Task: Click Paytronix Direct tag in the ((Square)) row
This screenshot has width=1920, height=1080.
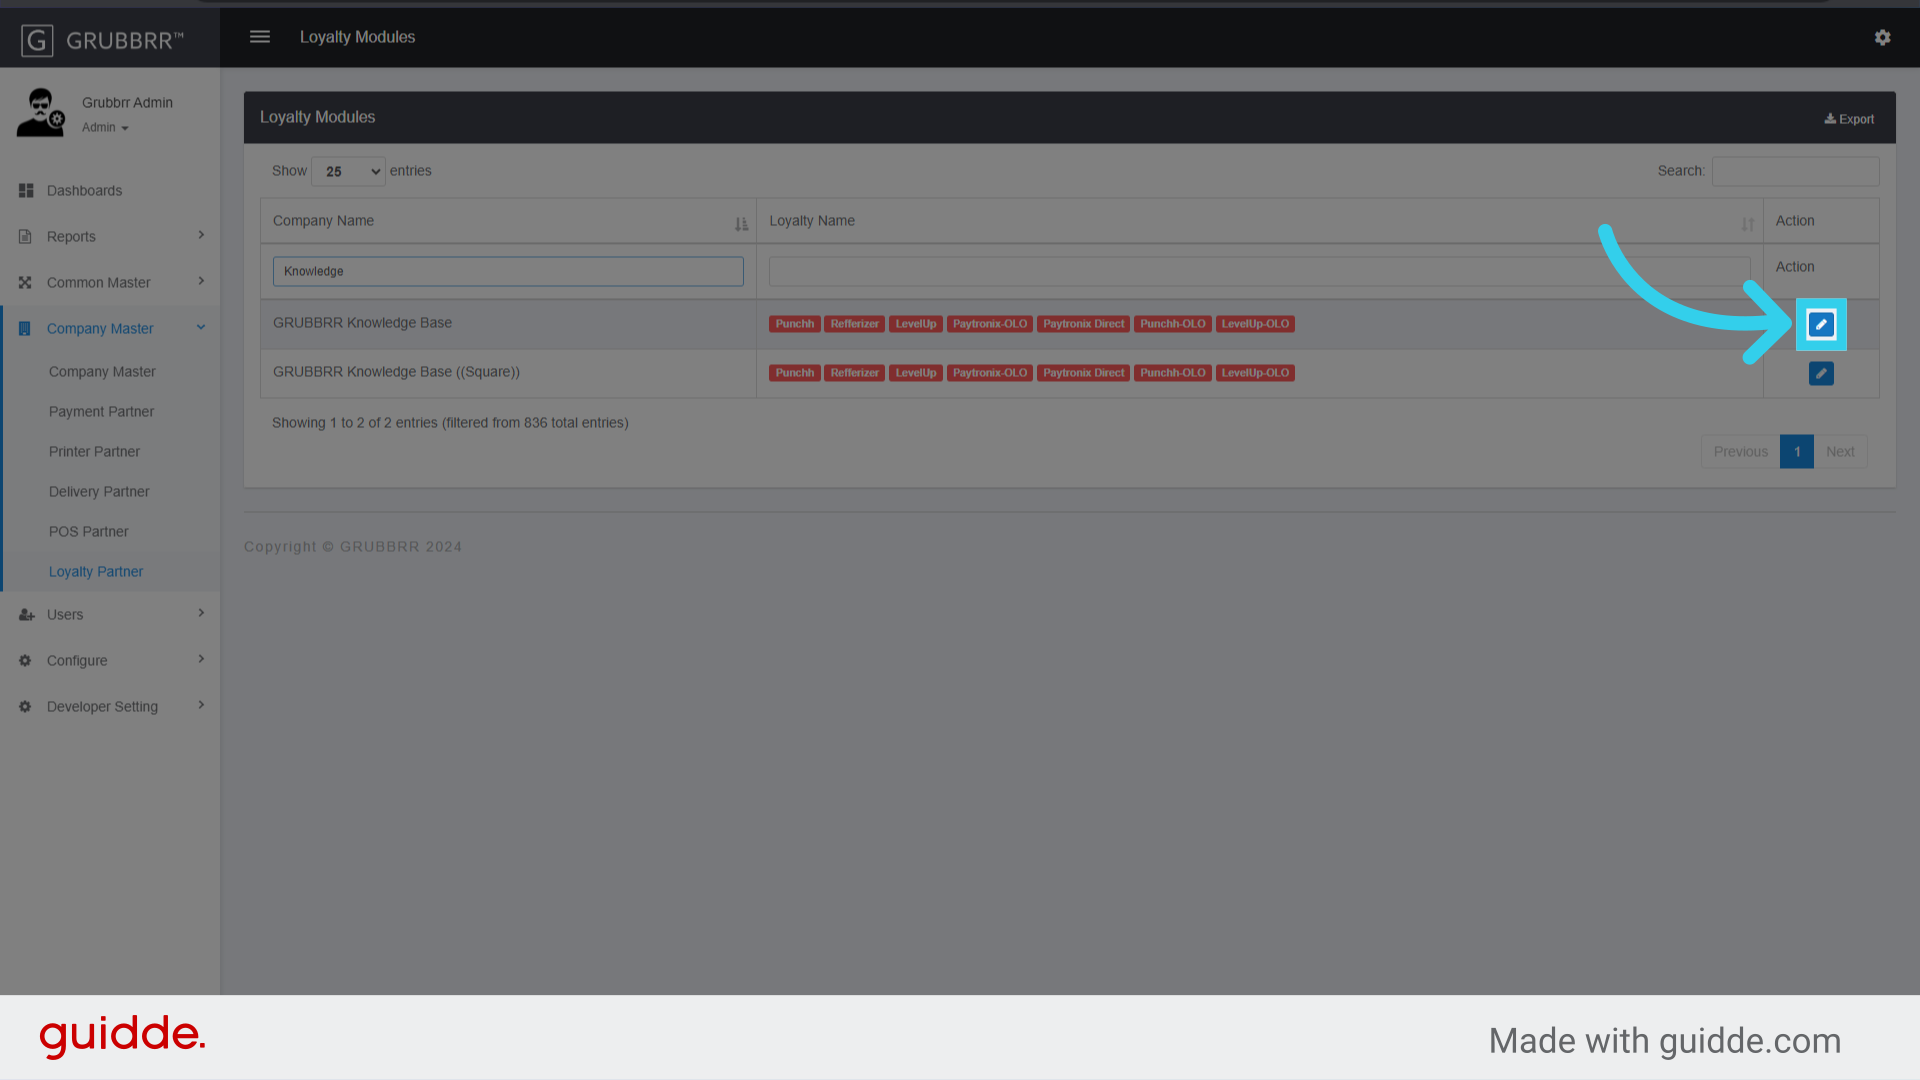Action: point(1084,373)
